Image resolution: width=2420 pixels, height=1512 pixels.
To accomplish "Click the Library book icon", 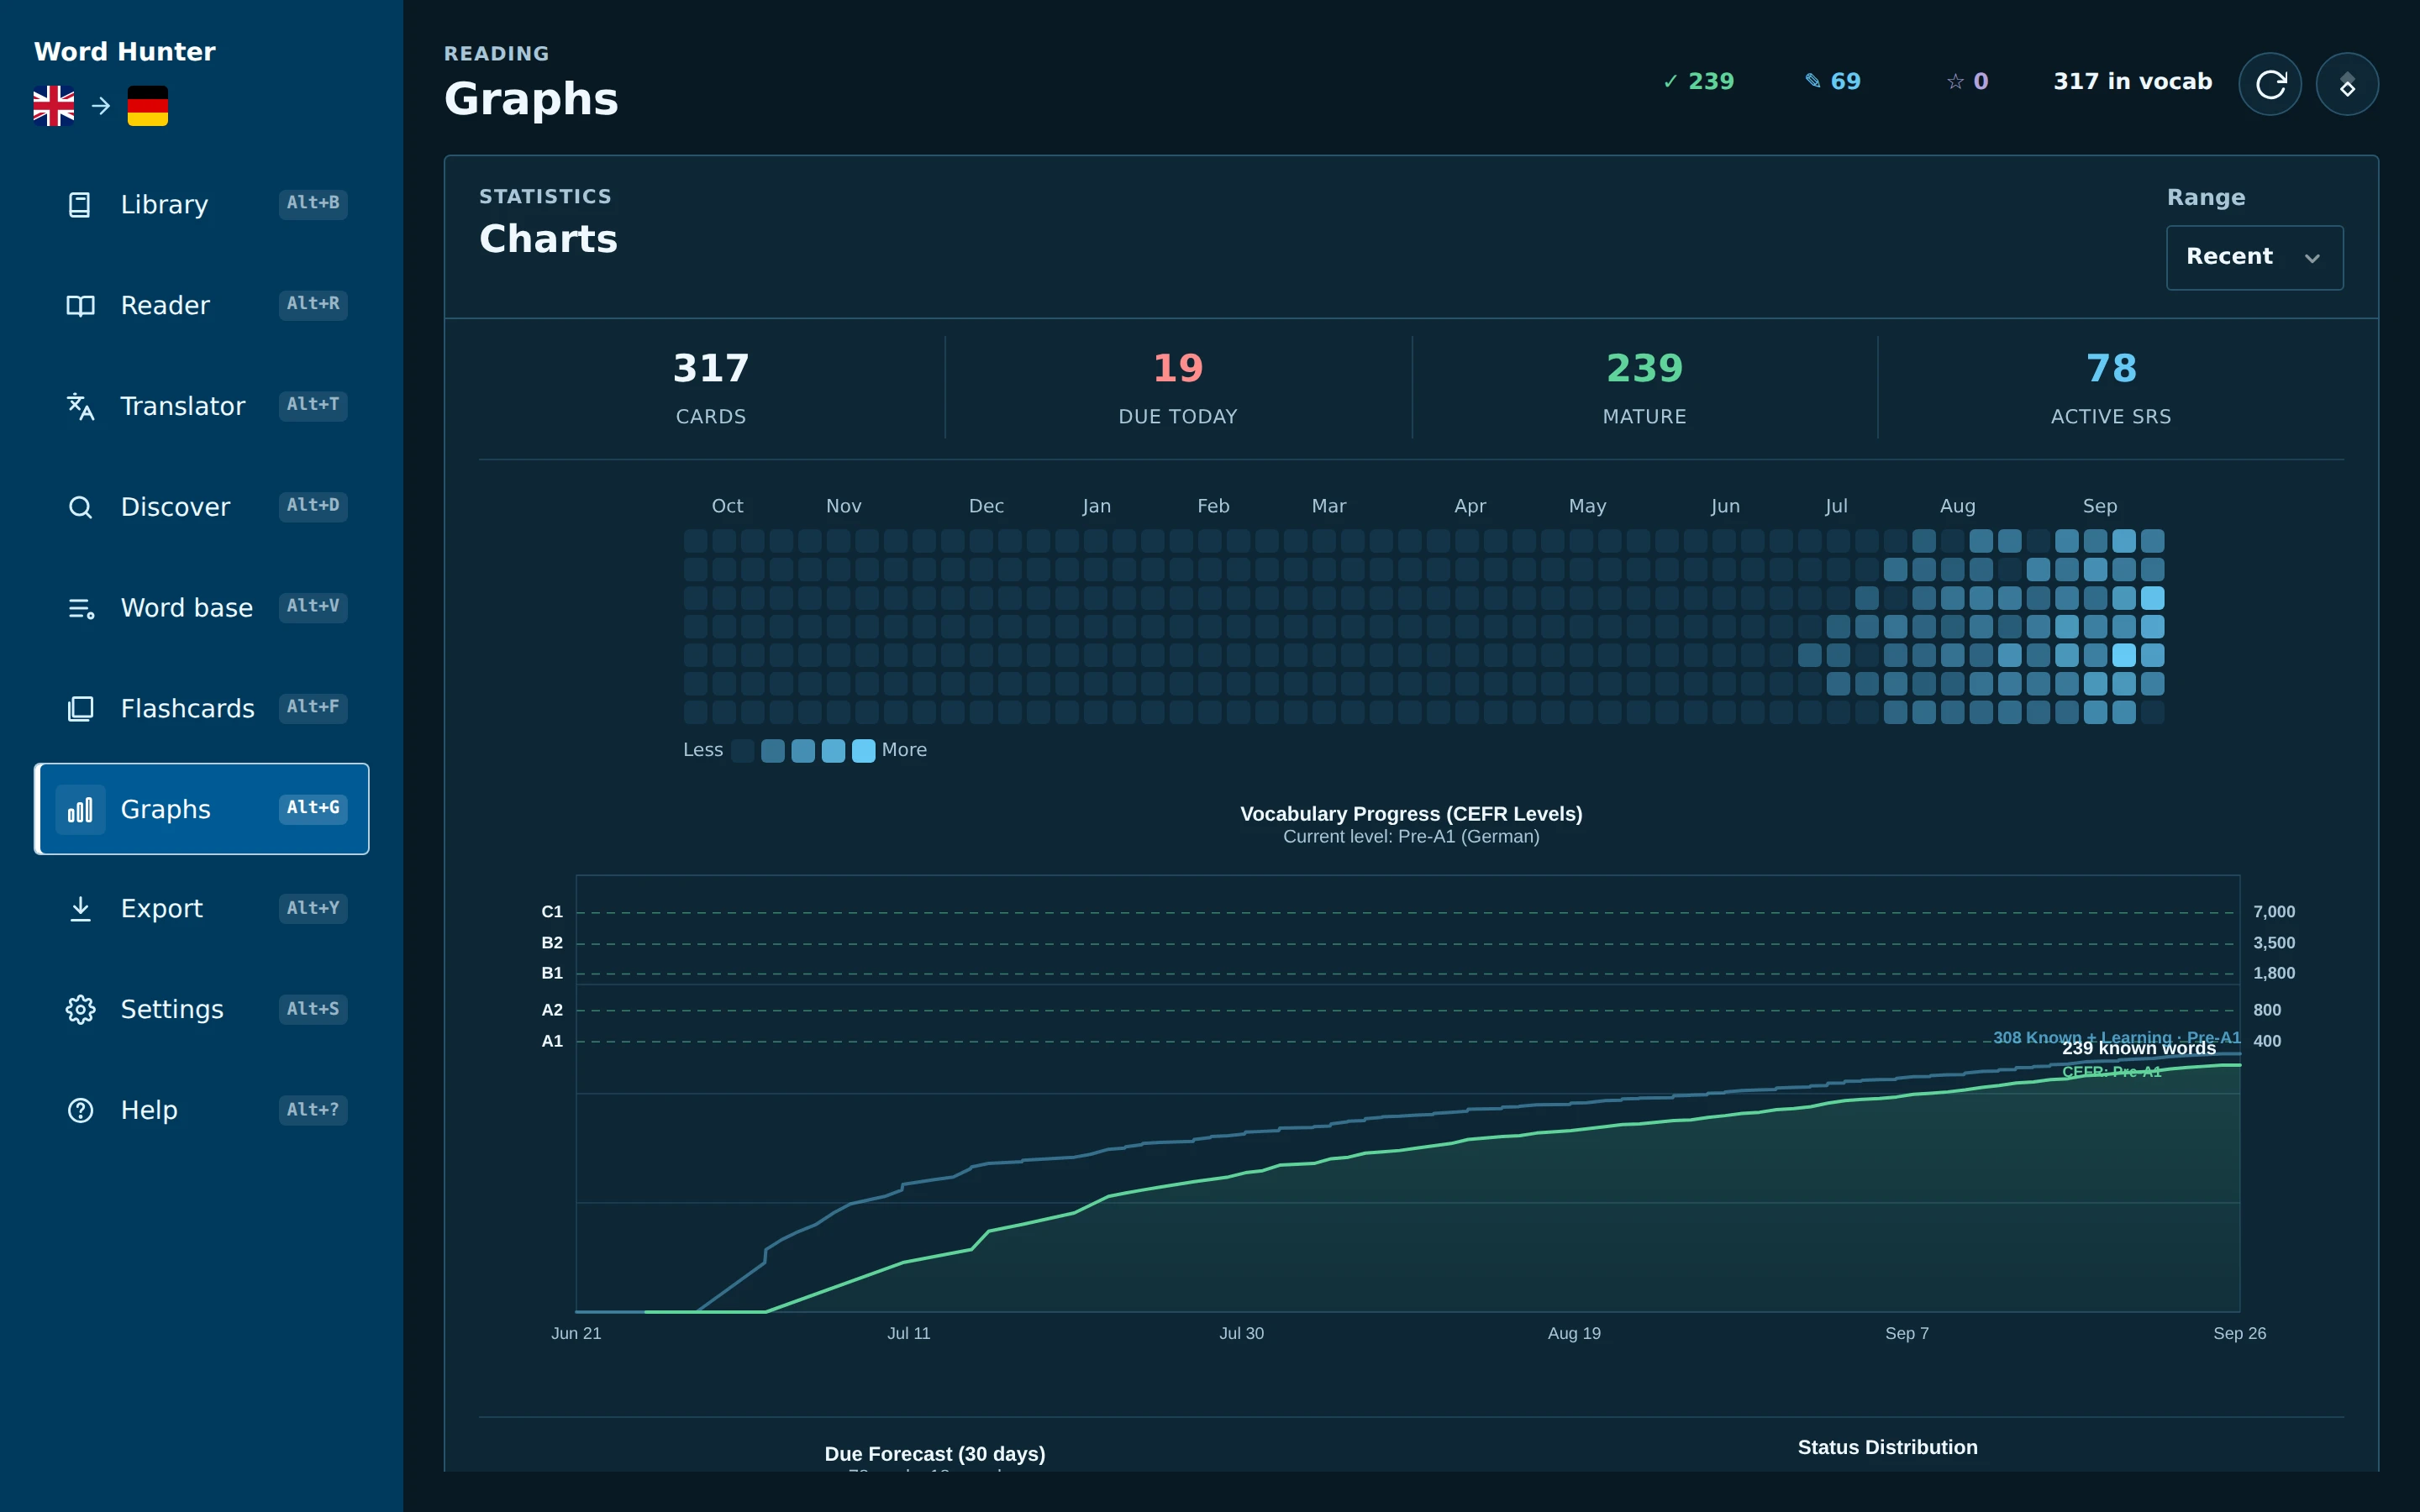I will pyautogui.click(x=80, y=204).
